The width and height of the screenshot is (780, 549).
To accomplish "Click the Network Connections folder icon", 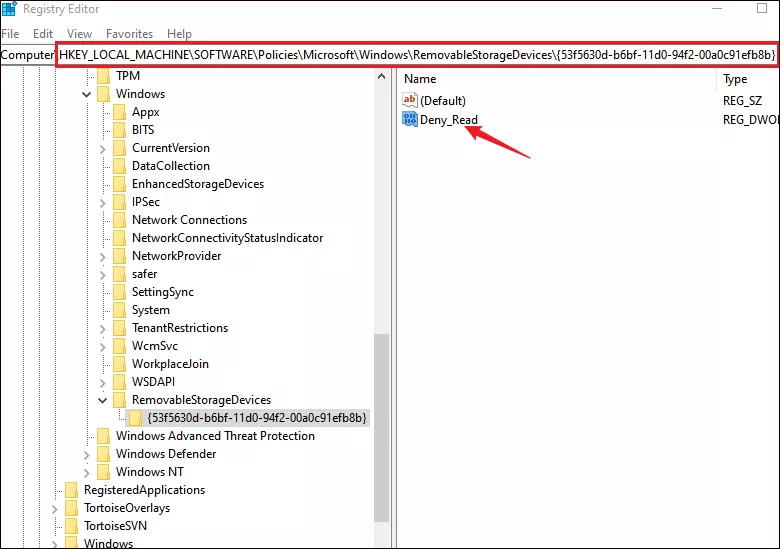I will coord(119,220).
